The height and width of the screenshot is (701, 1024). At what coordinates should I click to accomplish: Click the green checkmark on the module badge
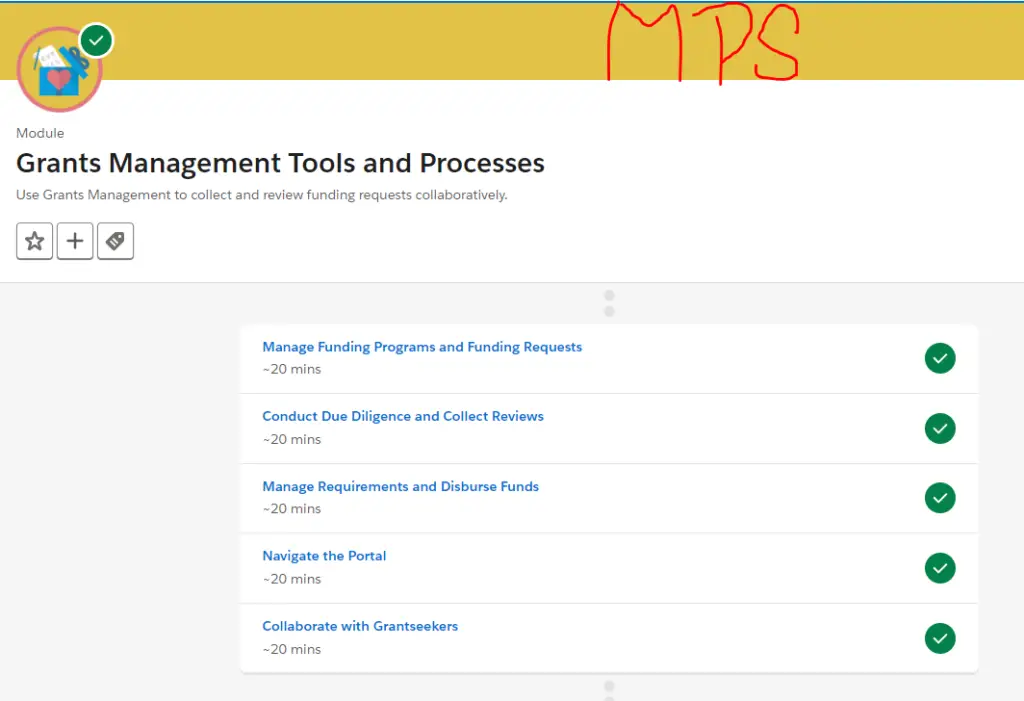(x=96, y=40)
